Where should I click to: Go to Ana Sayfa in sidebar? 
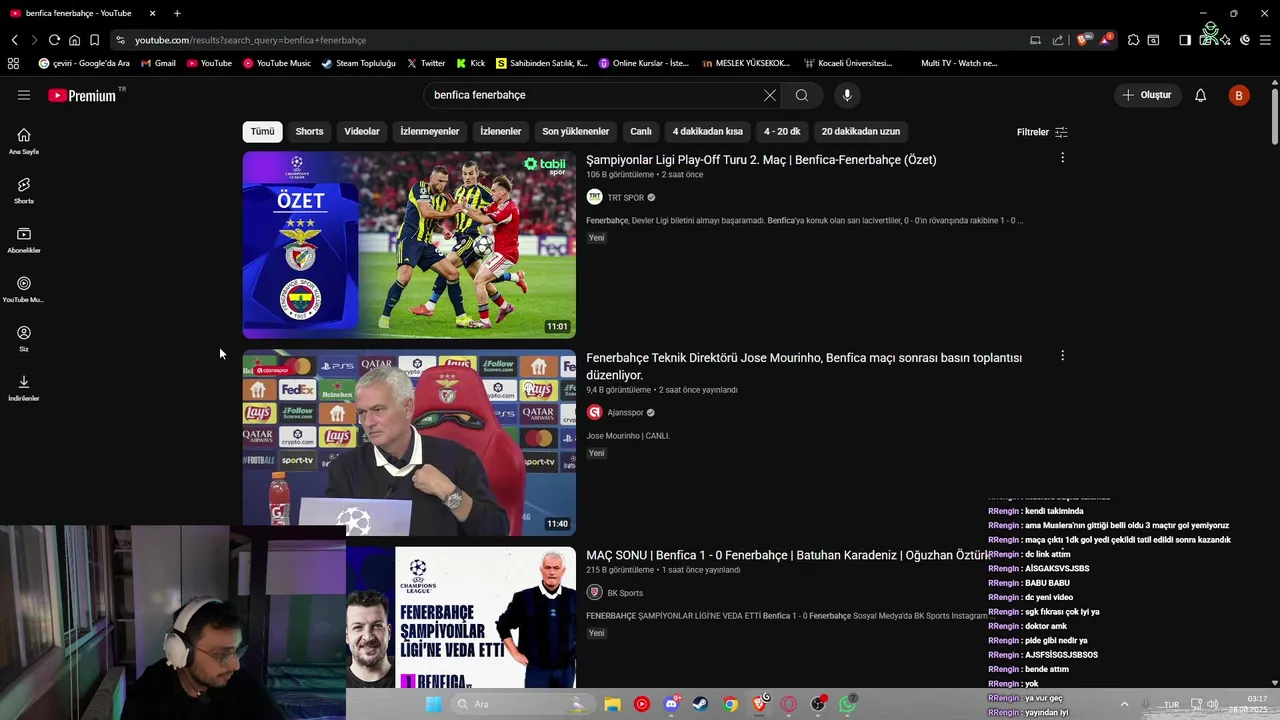click(24, 141)
